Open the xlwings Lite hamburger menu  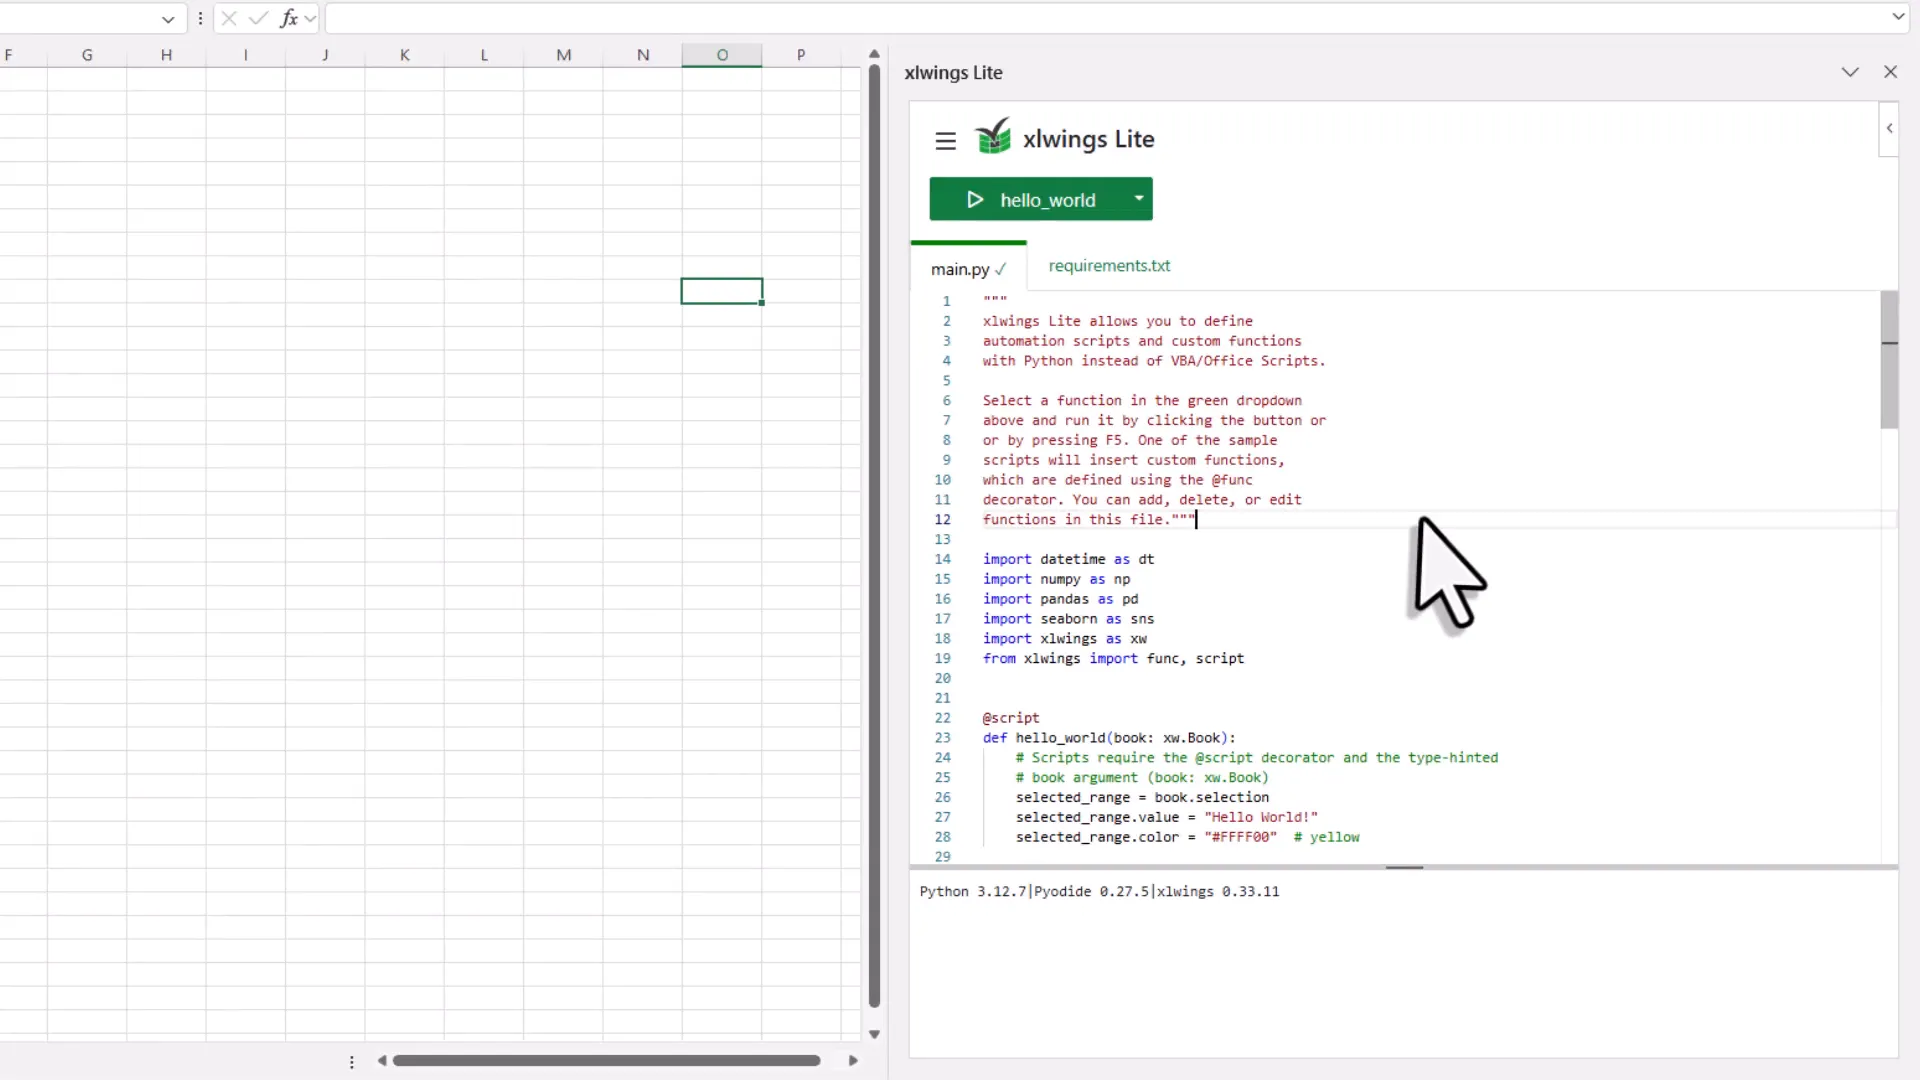coord(945,140)
